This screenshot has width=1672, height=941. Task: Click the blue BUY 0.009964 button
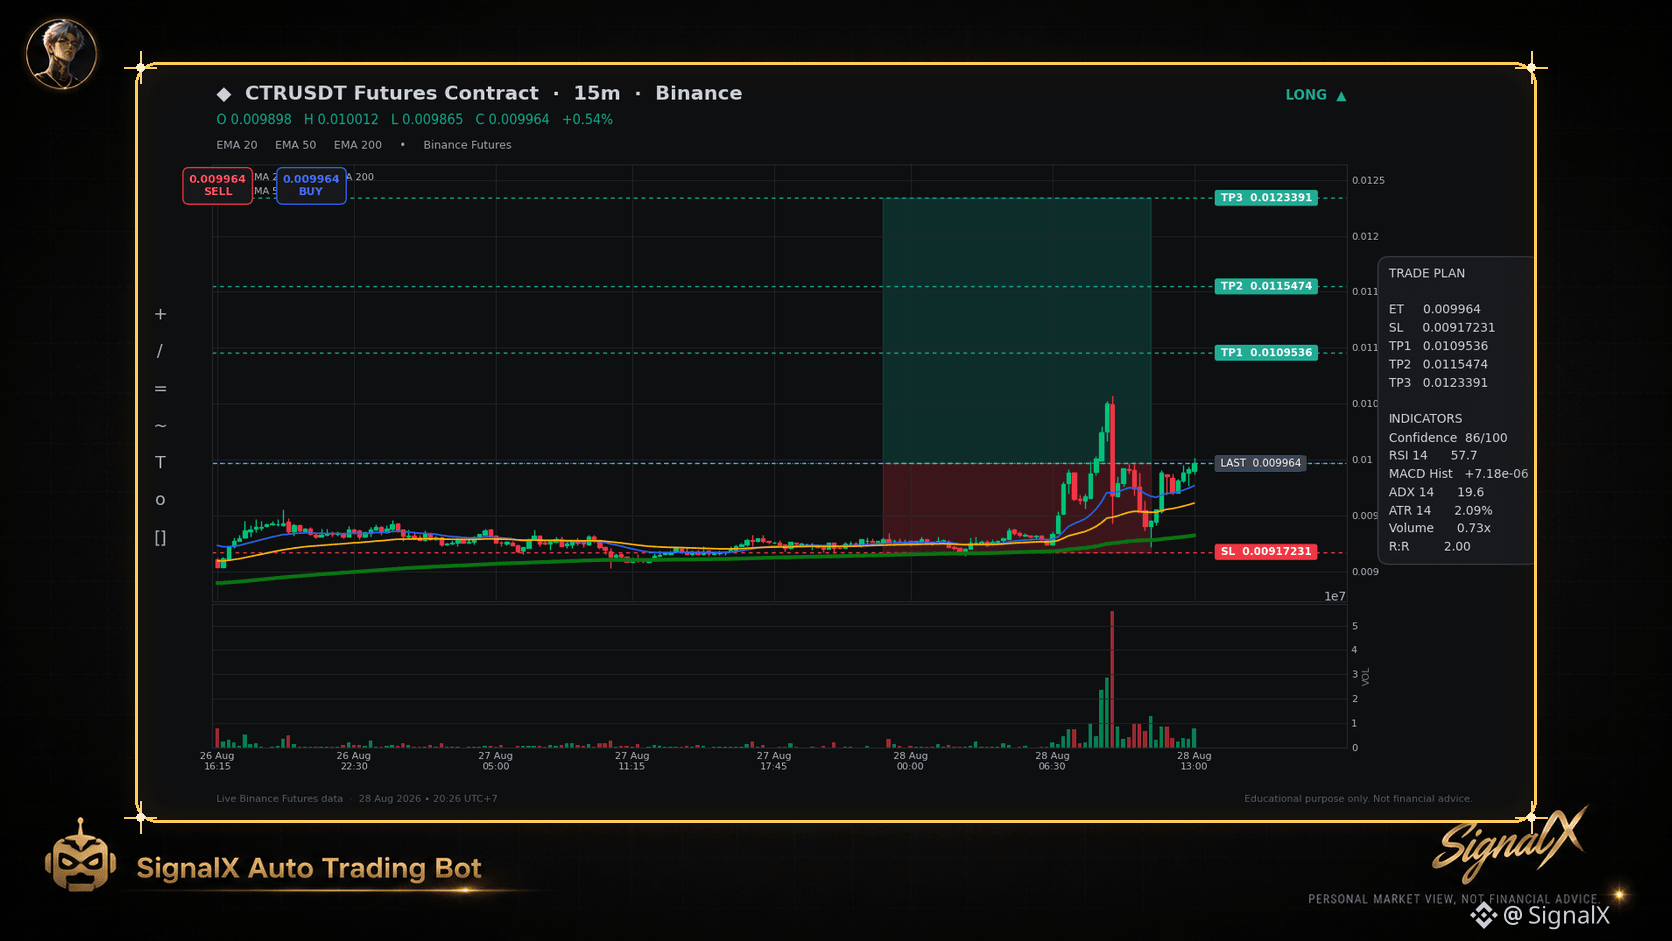[x=311, y=185]
